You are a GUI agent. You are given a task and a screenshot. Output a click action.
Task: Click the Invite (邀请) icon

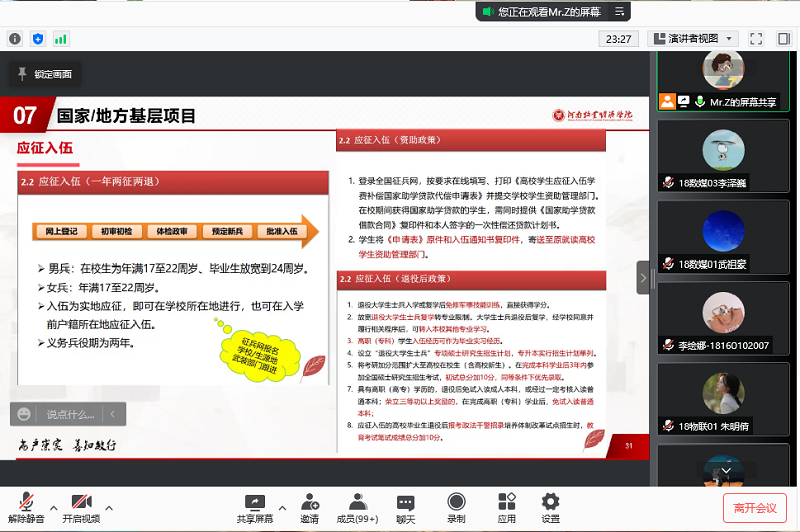[x=310, y=503]
